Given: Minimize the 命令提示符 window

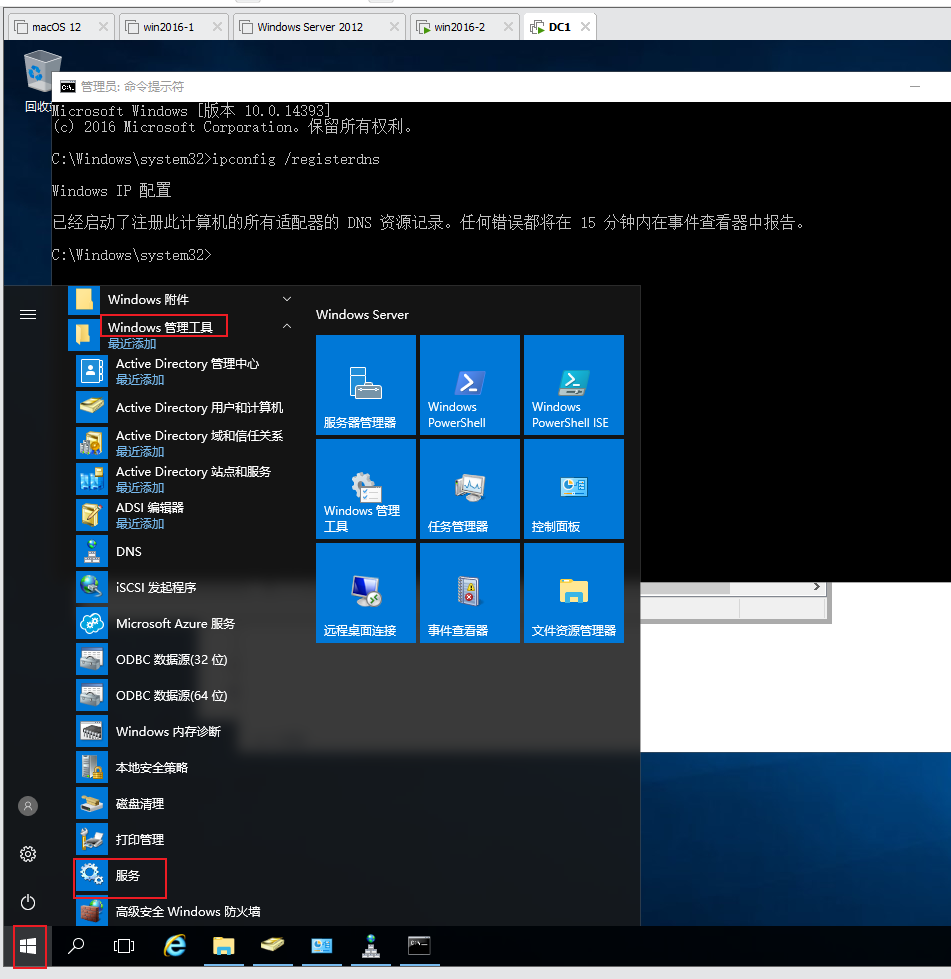Looking at the screenshot, I should coord(915,86).
